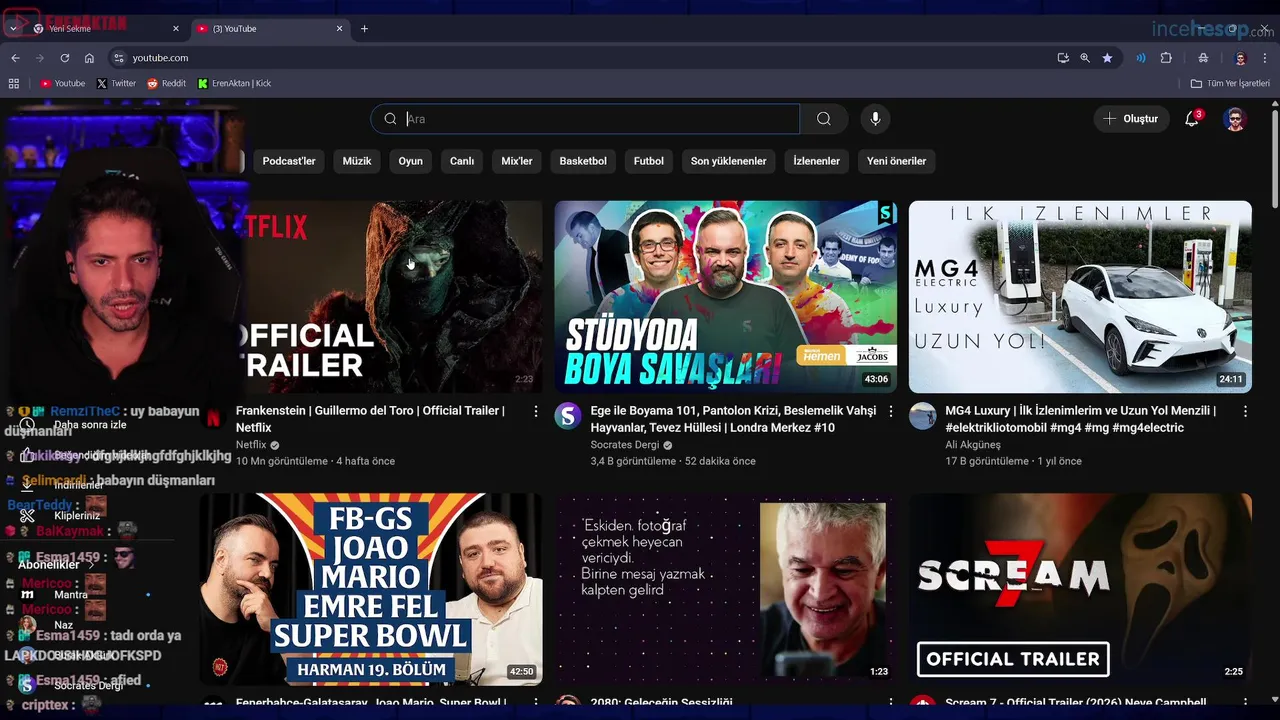Close the Yeni Sekme tab

click(x=177, y=29)
